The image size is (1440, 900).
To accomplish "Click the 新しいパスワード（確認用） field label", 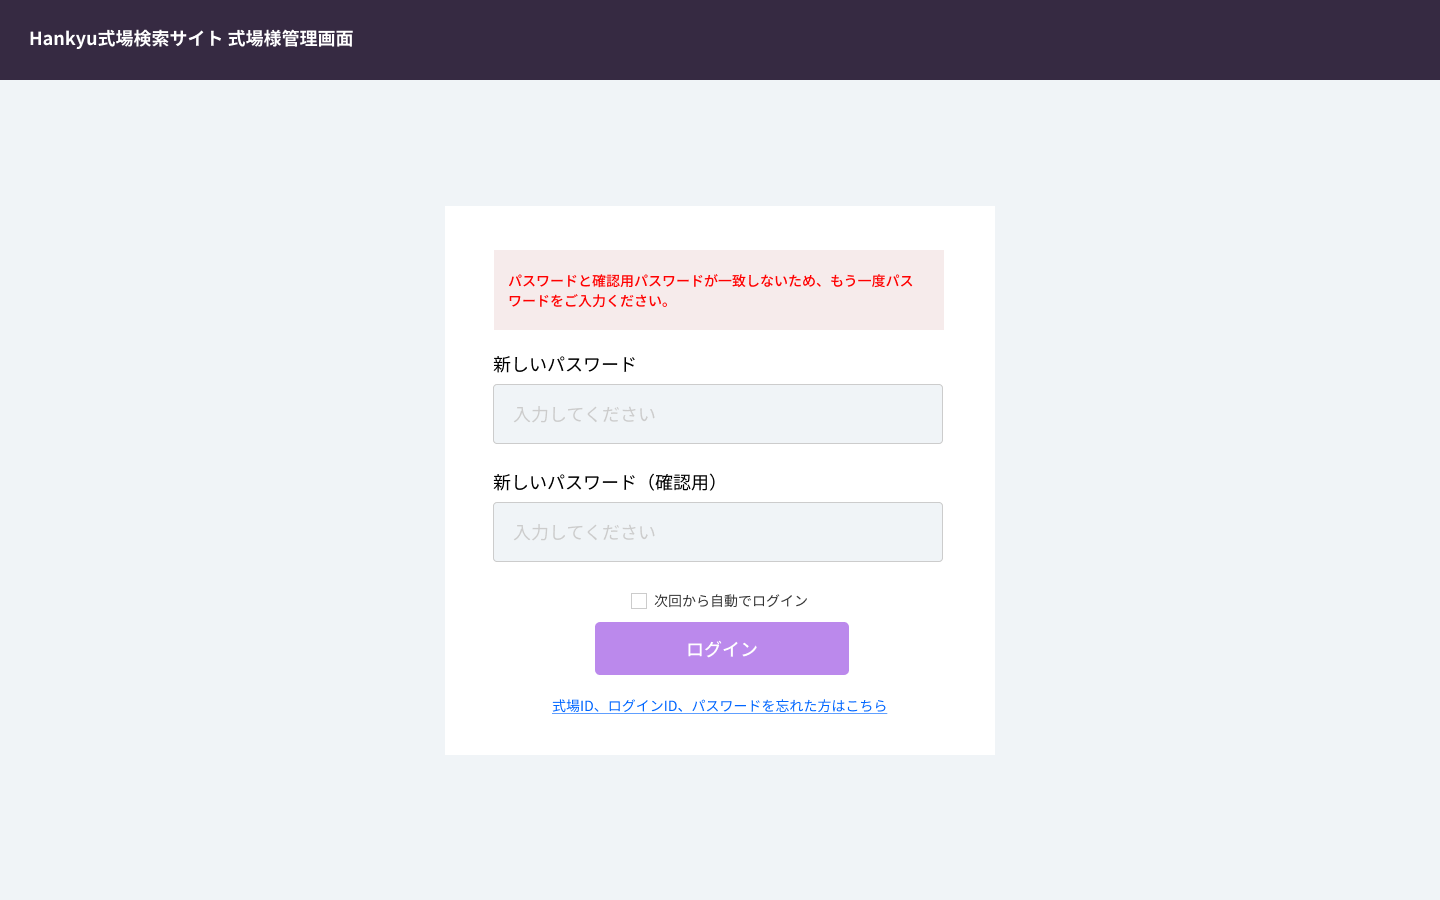I will pyautogui.click(x=608, y=482).
